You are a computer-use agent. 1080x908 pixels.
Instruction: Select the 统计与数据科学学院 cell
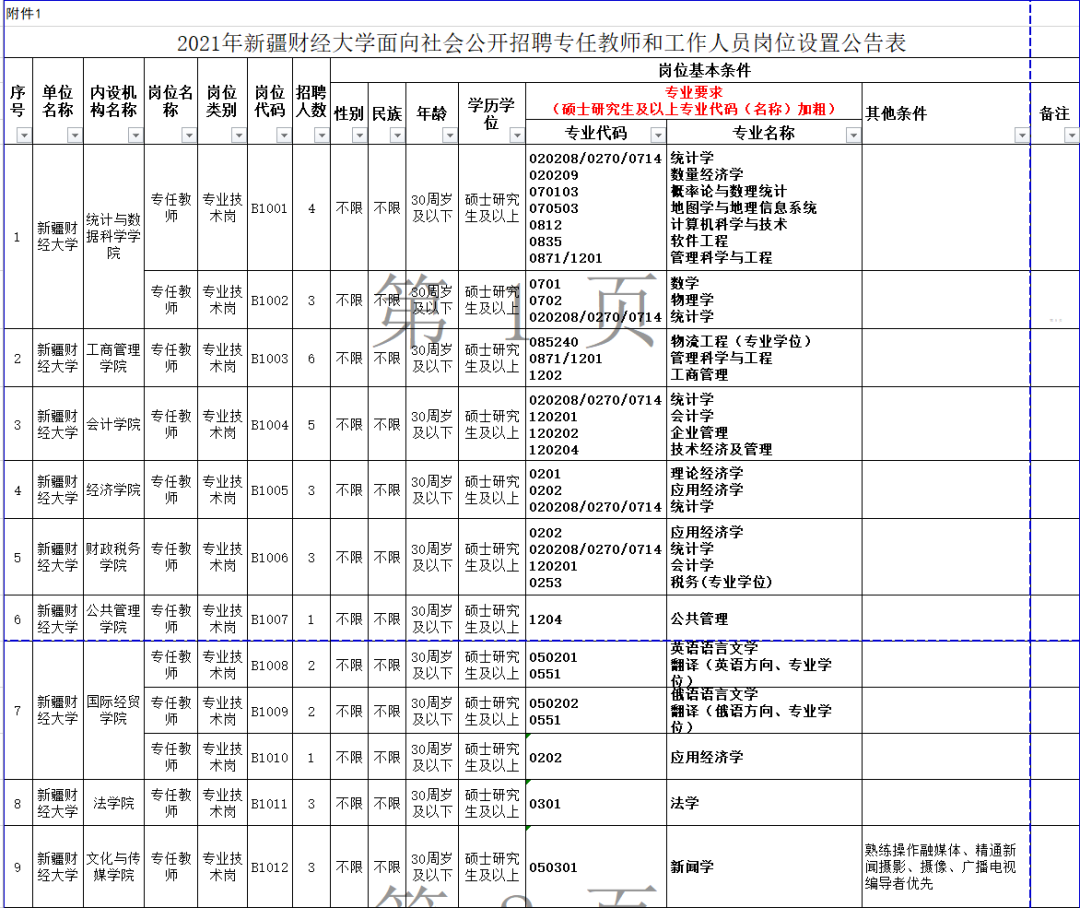(x=114, y=236)
